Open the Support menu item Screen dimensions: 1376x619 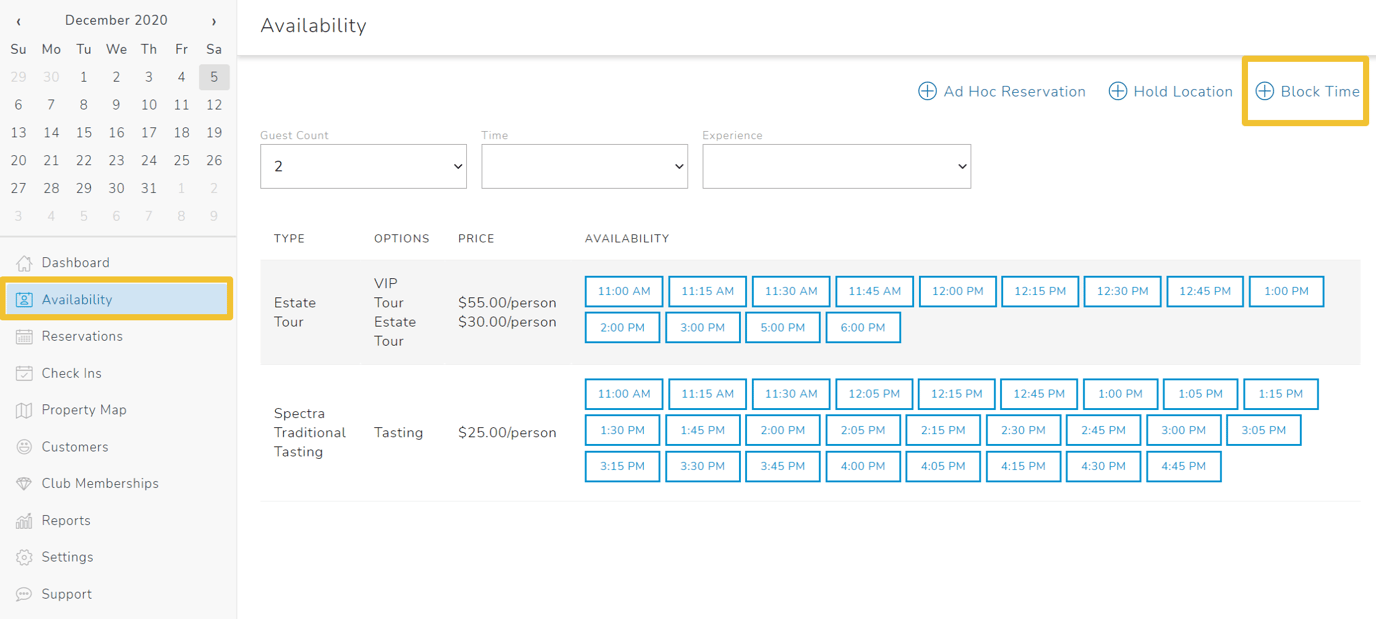tap(66, 594)
